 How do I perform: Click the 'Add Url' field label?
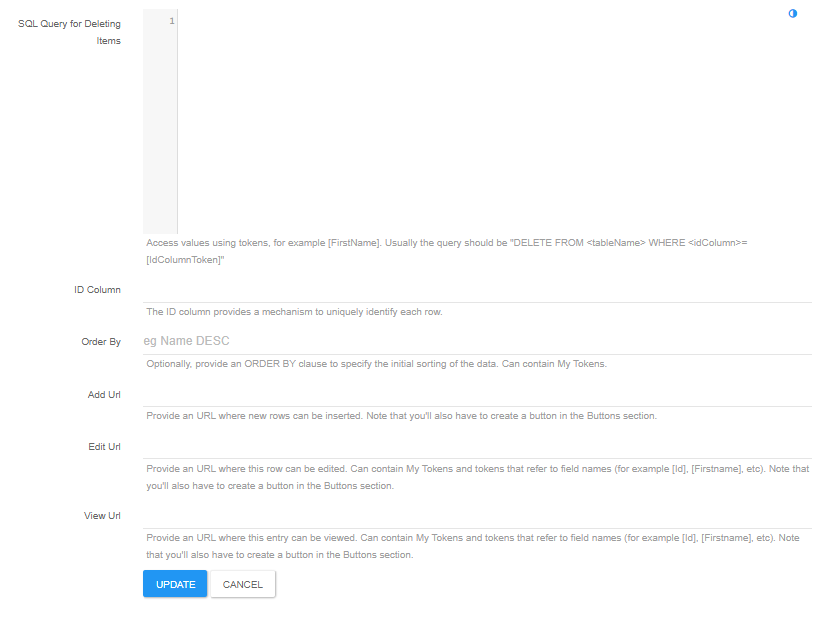[104, 395]
